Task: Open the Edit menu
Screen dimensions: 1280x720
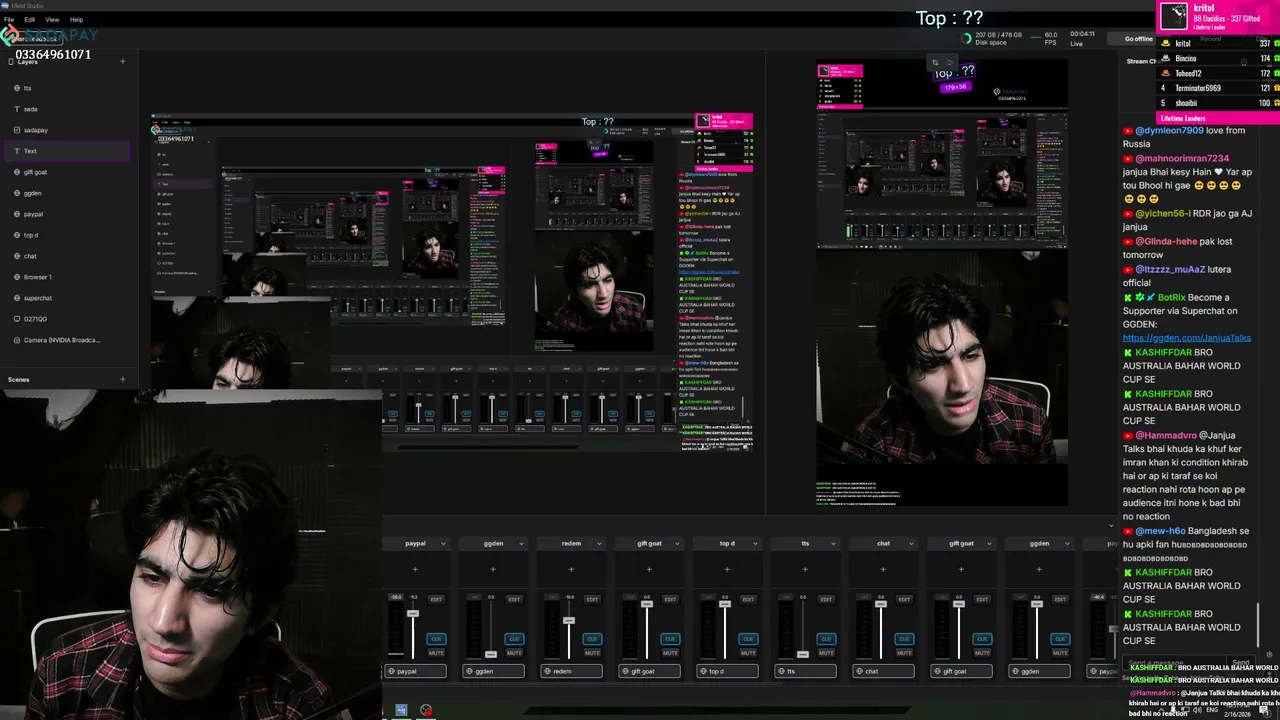Action: point(30,19)
